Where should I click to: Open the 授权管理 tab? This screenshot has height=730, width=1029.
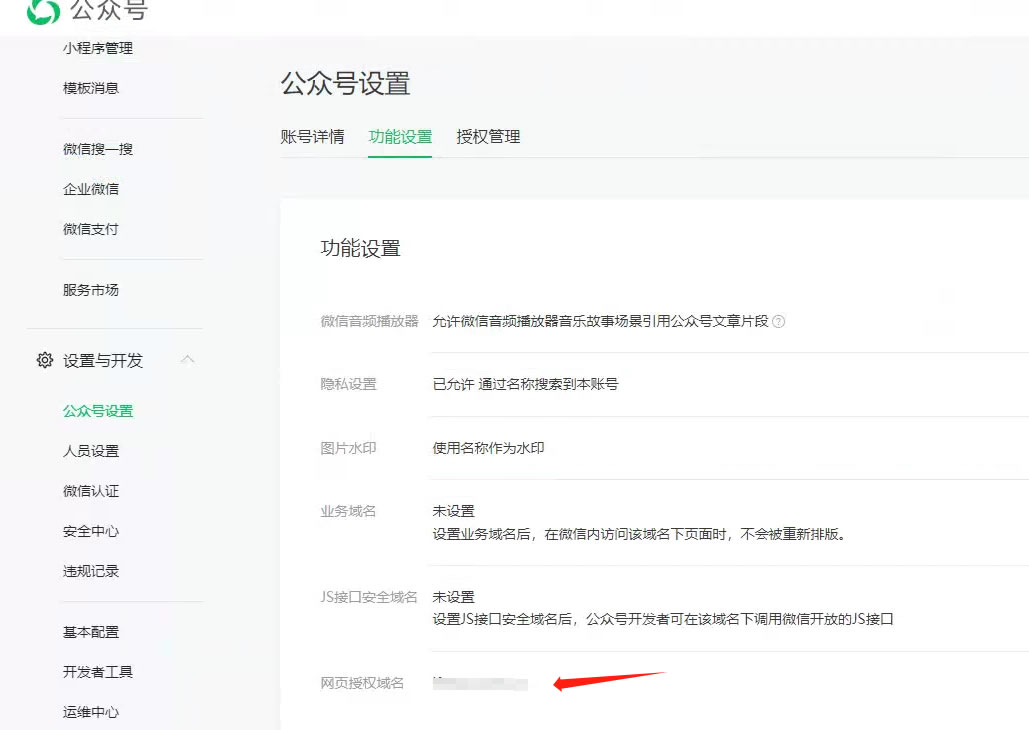(488, 137)
